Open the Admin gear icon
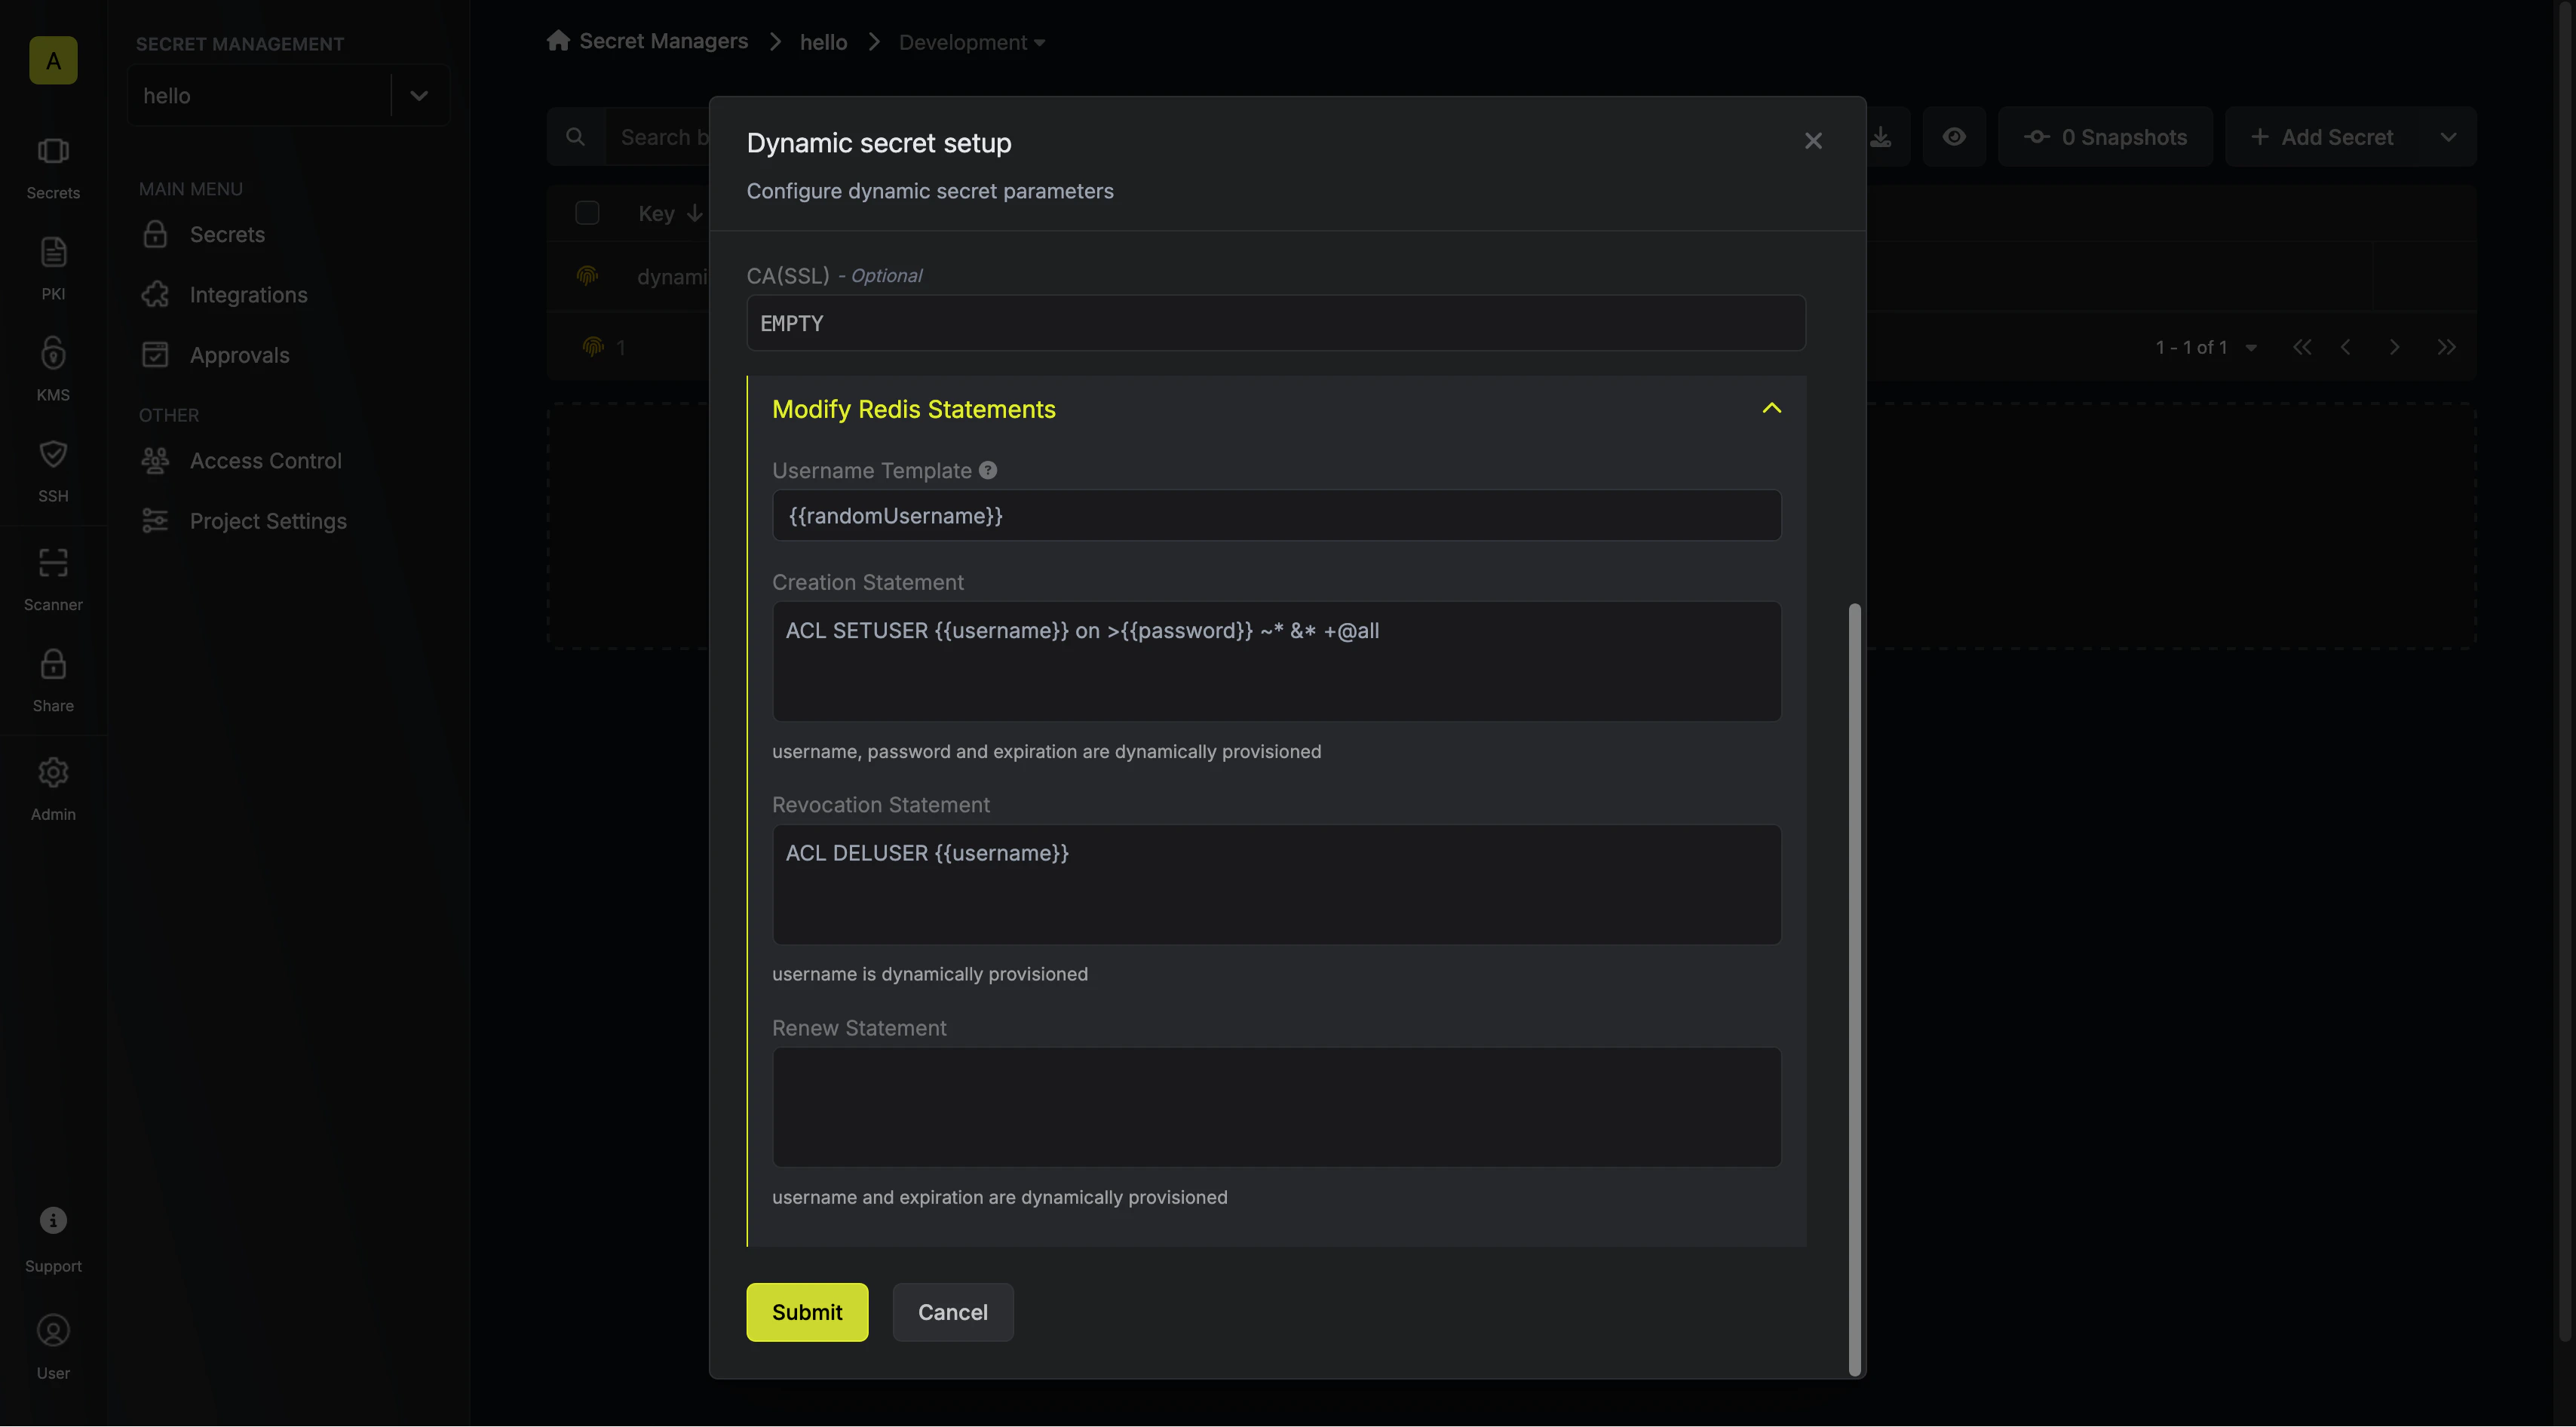This screenshot has width=2576, height=1427. (x=53, y=772)
